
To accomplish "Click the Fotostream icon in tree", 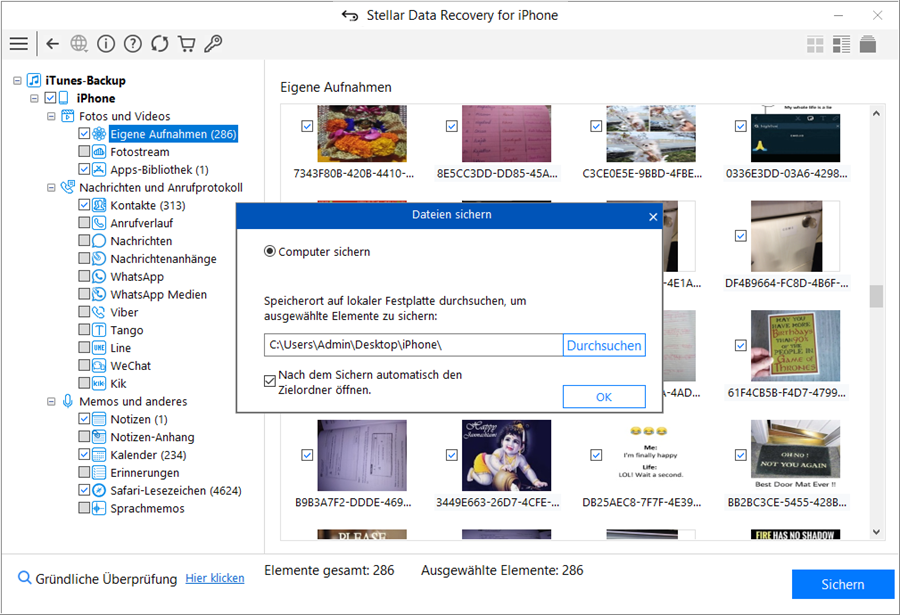I will [x=99, y=152].
